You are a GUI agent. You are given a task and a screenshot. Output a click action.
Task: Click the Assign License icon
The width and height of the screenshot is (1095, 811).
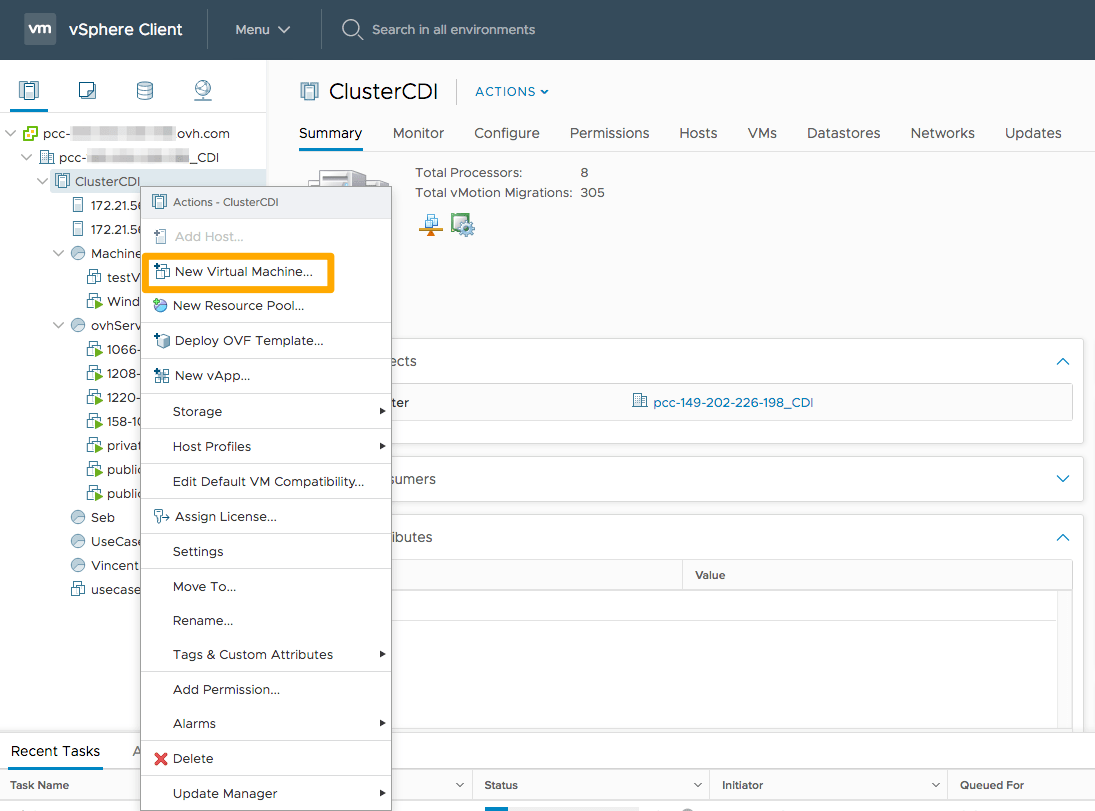tap(161, 516)
